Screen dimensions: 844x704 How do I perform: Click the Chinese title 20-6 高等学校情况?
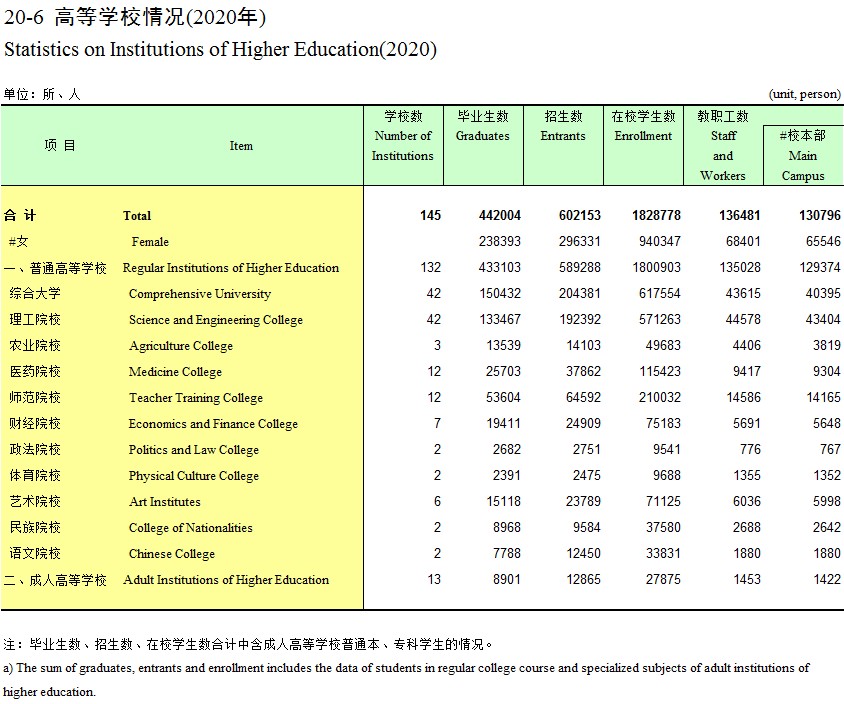click(x=135, y=17)
